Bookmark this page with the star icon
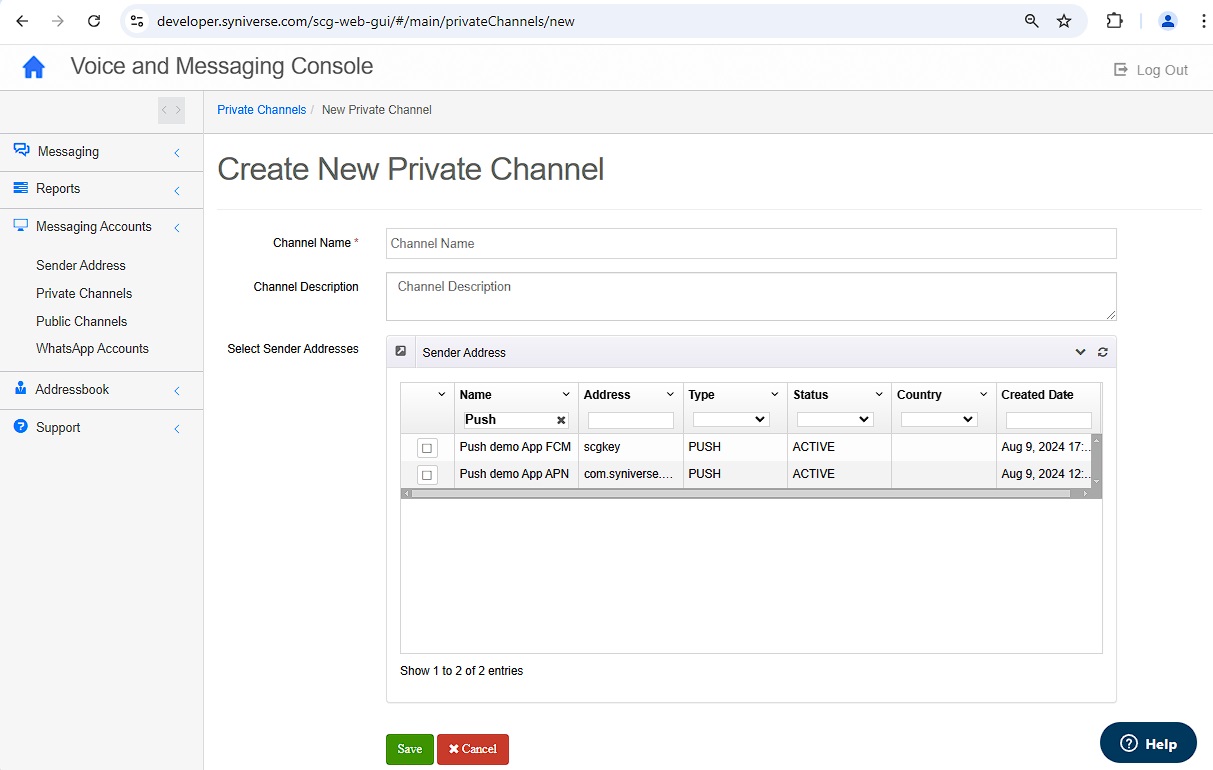The width and height of the screenshot is (1213, 770). point(1064,21)
